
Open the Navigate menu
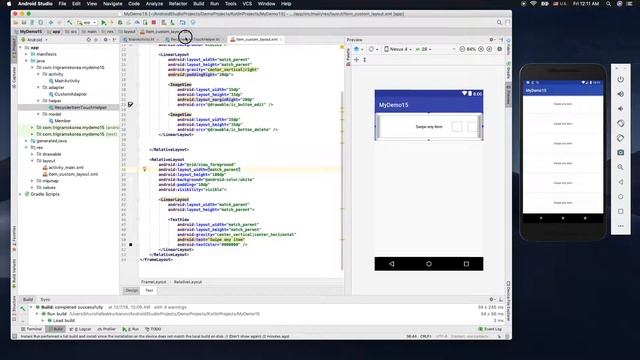(x=112, y=4)
